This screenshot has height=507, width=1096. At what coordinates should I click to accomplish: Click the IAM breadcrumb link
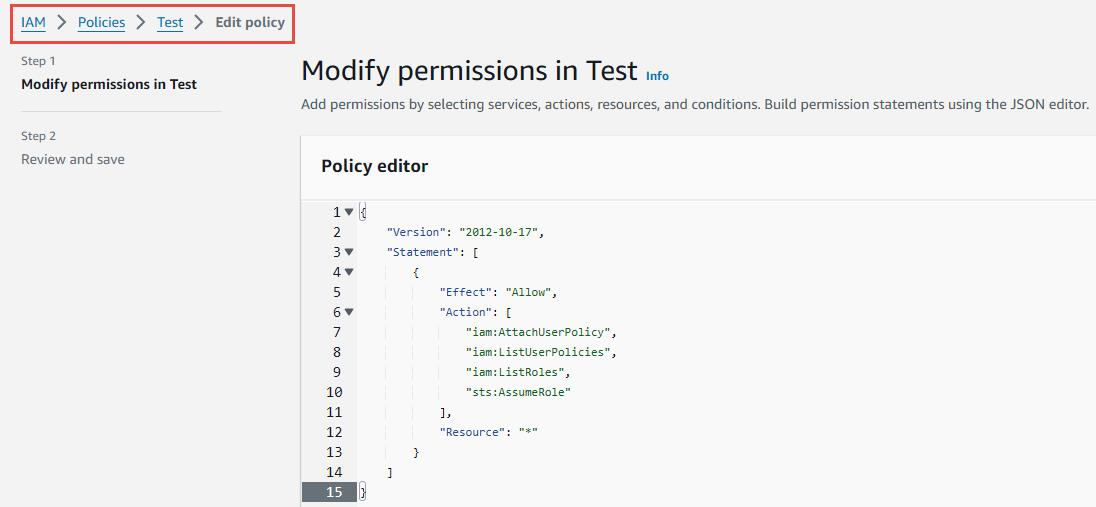[x=33, y=22]
